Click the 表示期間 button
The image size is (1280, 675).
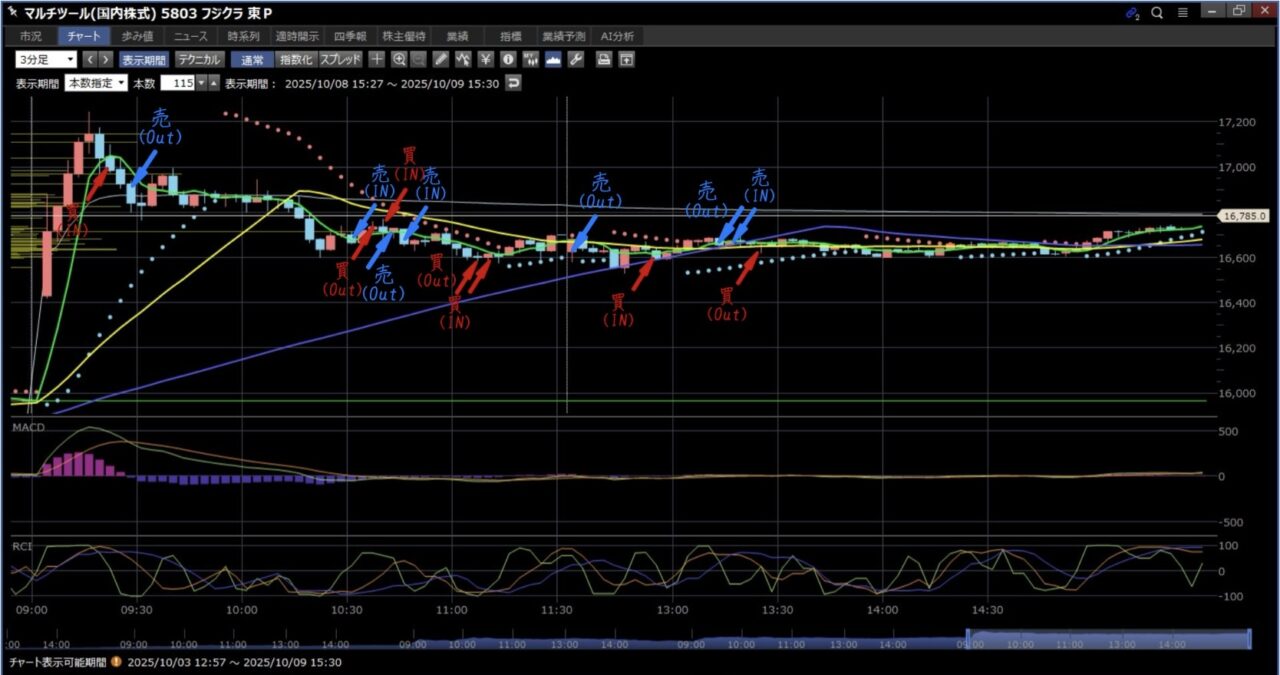pyautogui.click(x=146, y=59)
